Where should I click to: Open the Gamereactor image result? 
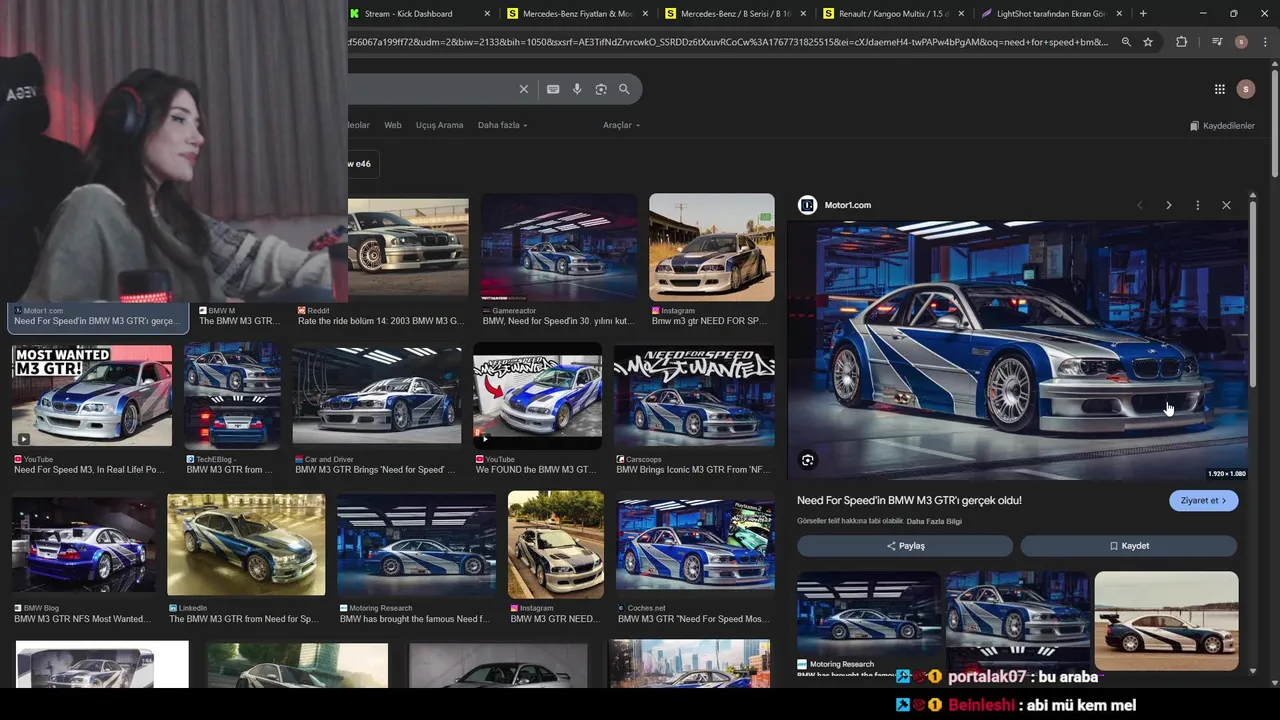click(x=558, y=246)
